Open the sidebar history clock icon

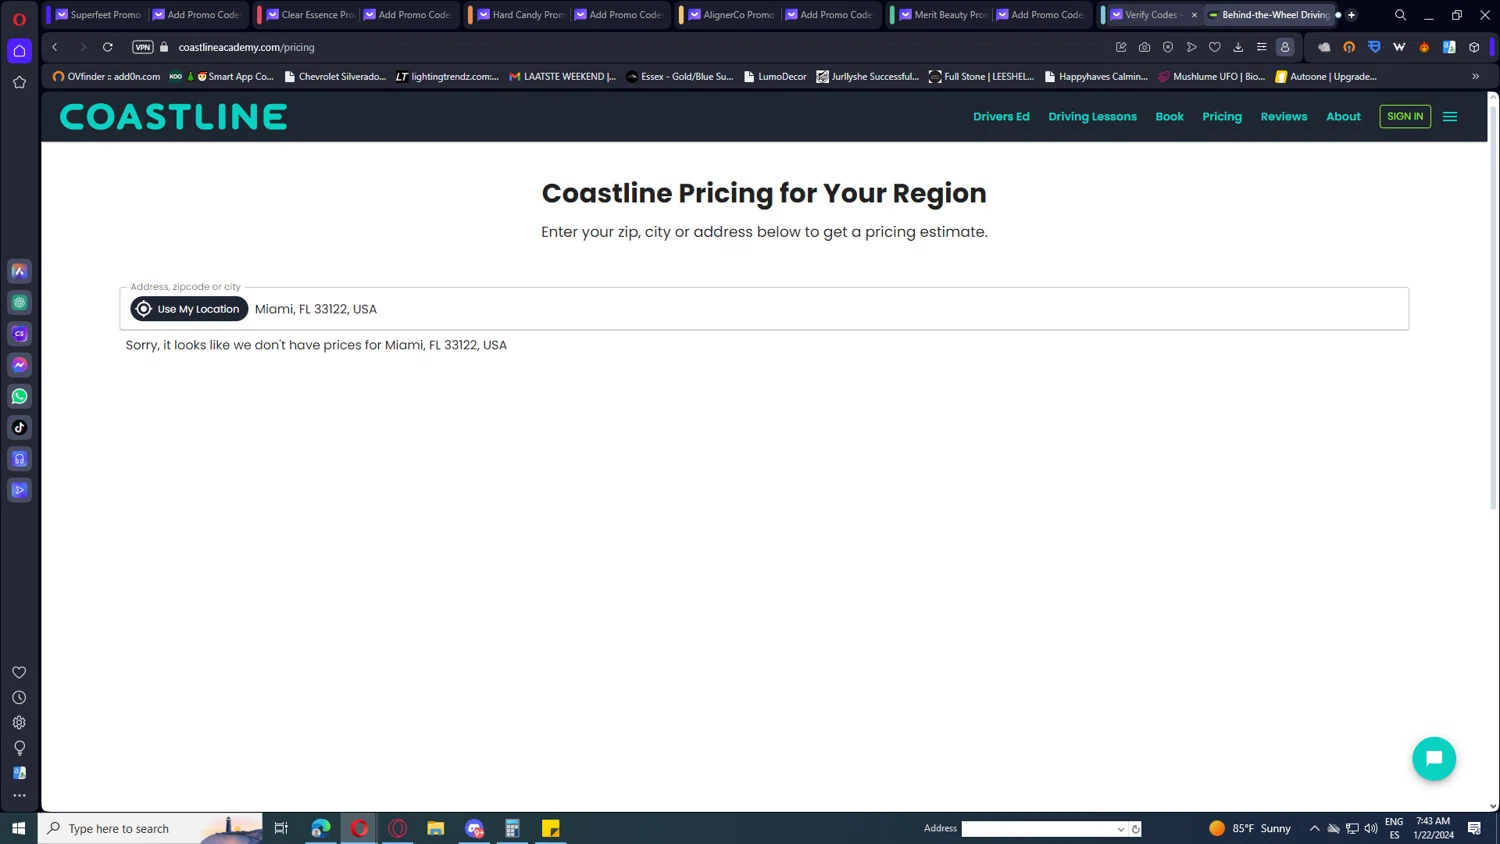pyautogui.click(x=19, y=697)
